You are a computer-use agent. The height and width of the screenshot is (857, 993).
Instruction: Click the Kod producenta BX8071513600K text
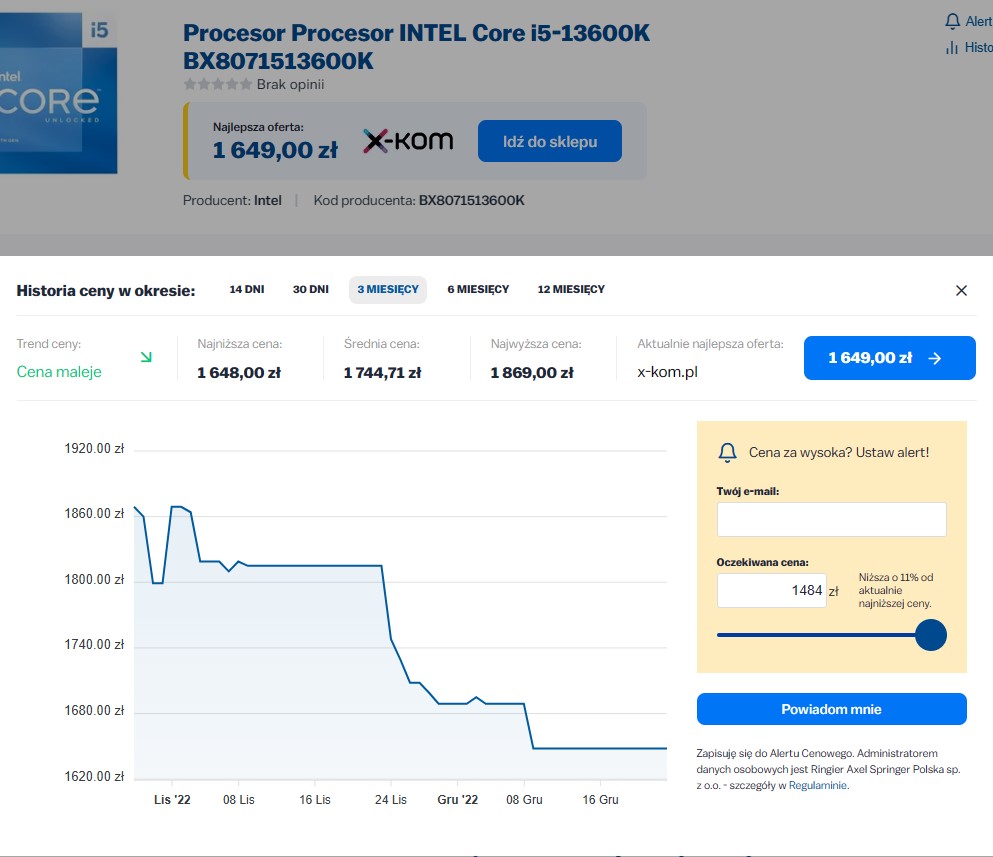(419, 200)
